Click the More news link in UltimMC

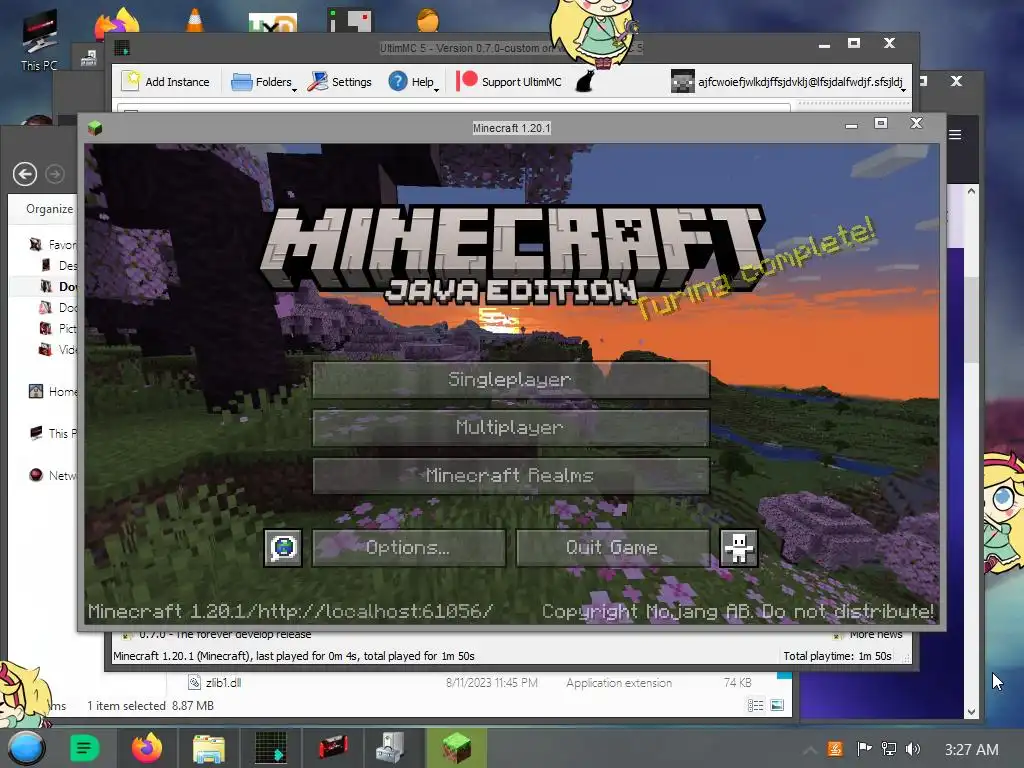875,634
